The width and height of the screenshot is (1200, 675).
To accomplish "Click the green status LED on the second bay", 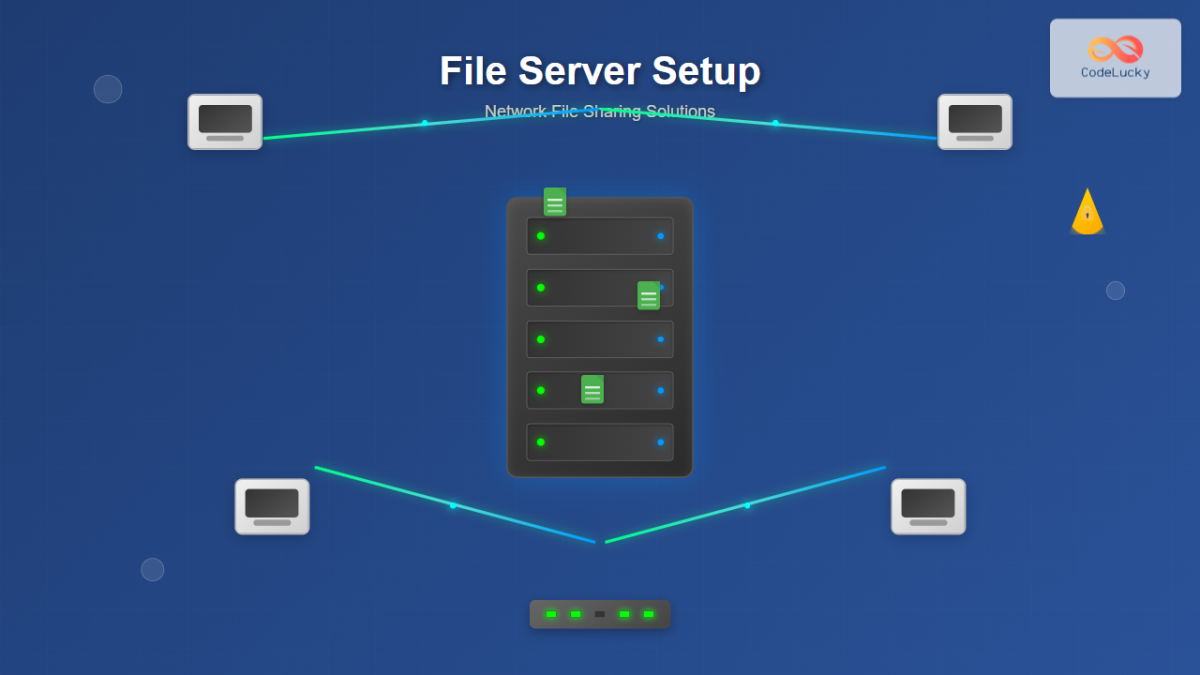I will pos(540,287).
